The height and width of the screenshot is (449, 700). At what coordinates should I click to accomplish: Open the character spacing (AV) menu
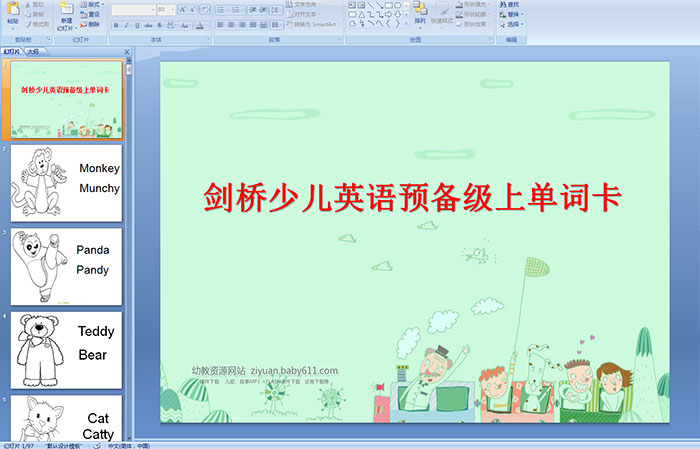tap(171, 25)
